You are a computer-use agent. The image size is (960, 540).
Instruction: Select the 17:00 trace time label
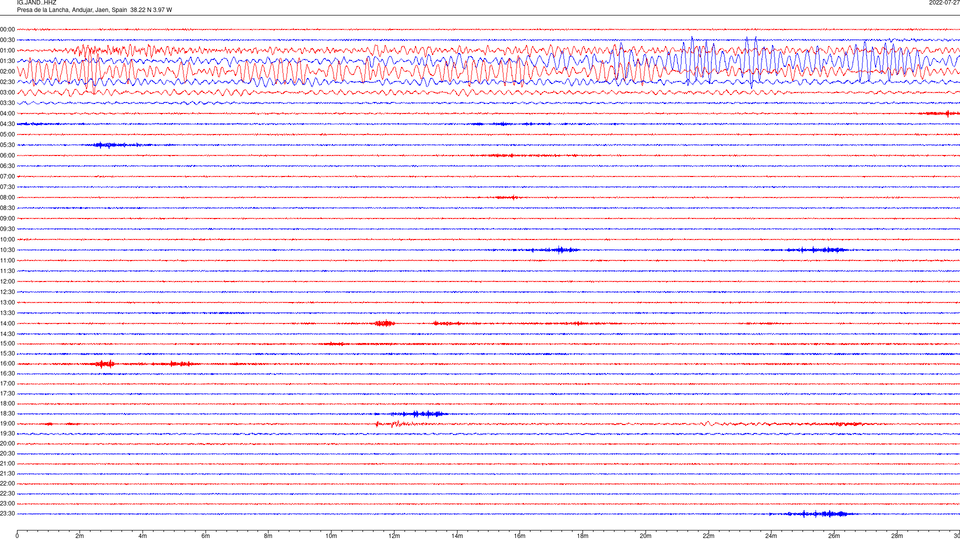coord(7,384)
